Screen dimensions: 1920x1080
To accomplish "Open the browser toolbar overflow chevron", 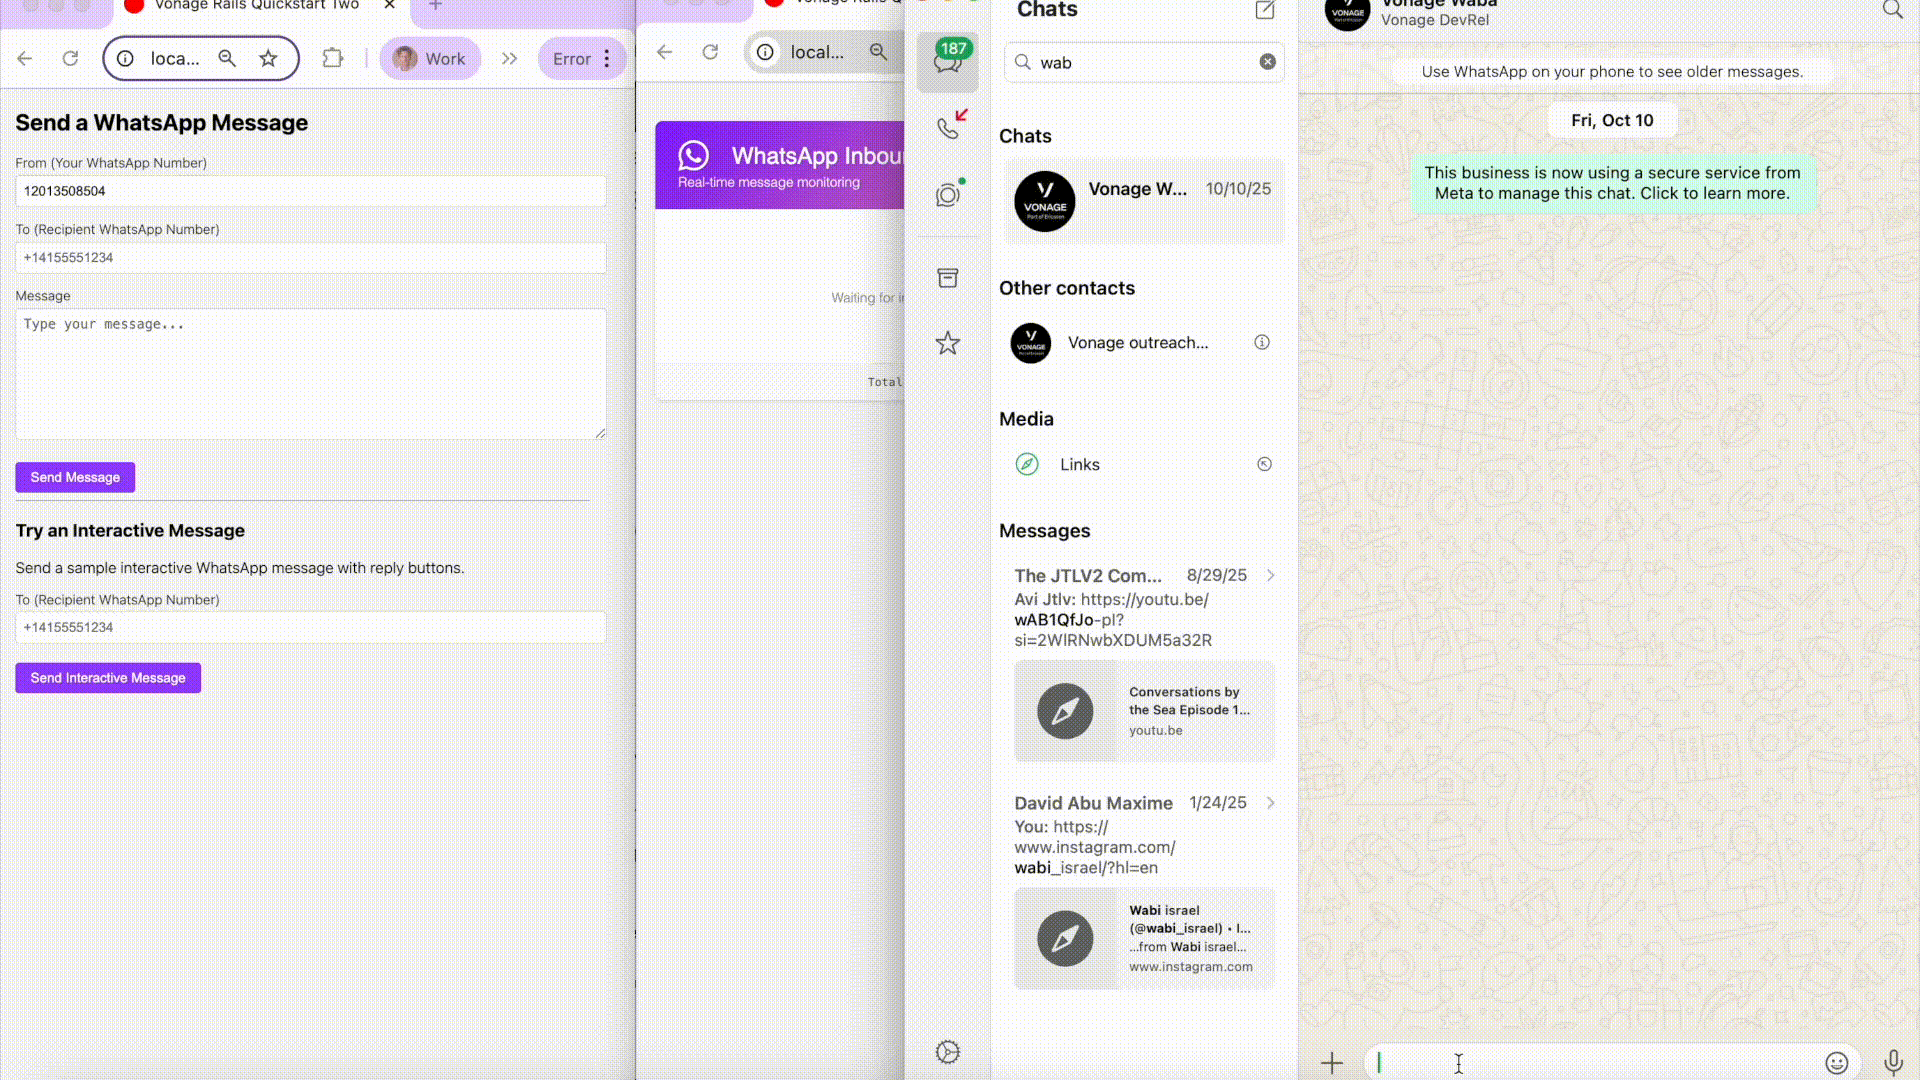I will [510, 58].
